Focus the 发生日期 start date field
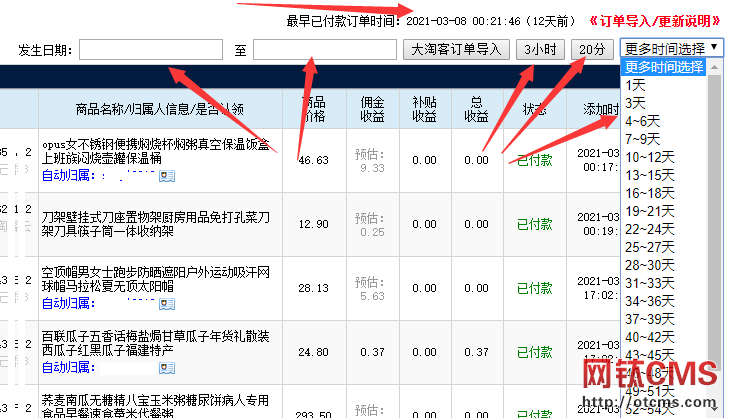This screenshot has height=418, width=731. click(x=151, y=49)
